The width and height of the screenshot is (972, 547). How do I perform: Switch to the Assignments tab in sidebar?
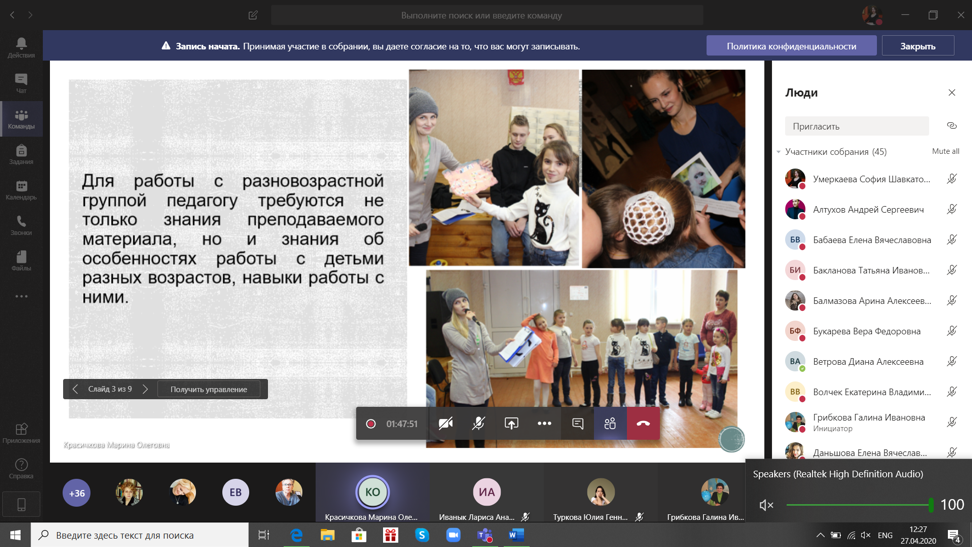21,154
